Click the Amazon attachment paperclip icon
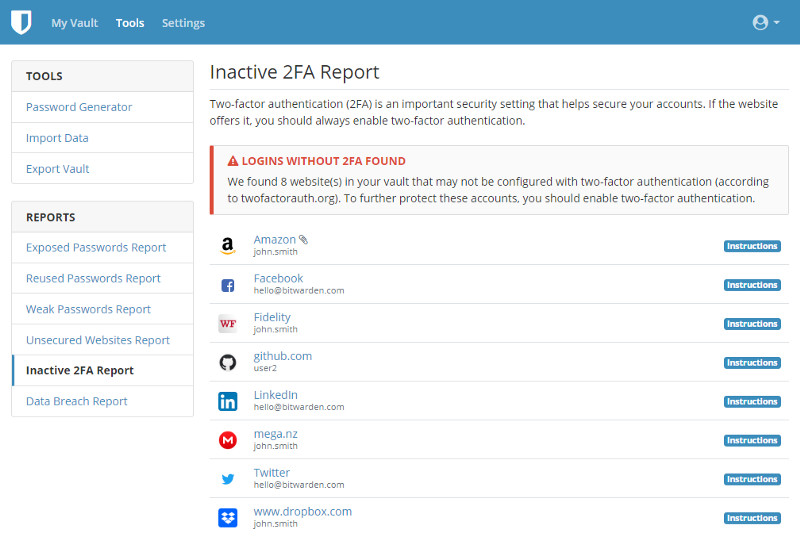Image resolution: width=800 pixels, height=540 pixels. click(304, 240)
